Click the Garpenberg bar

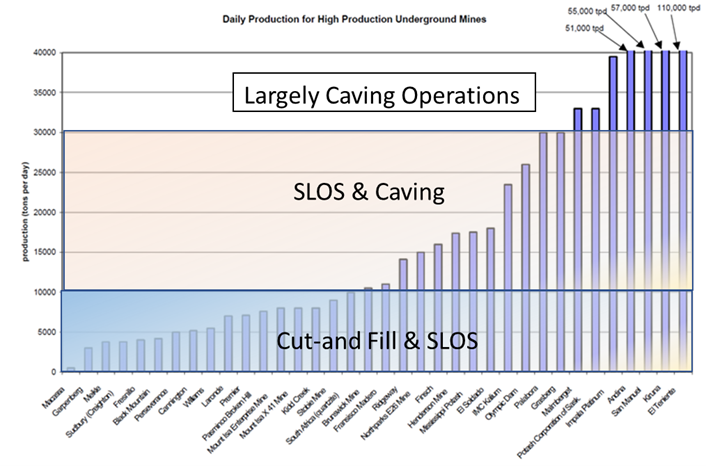point(88,360)
